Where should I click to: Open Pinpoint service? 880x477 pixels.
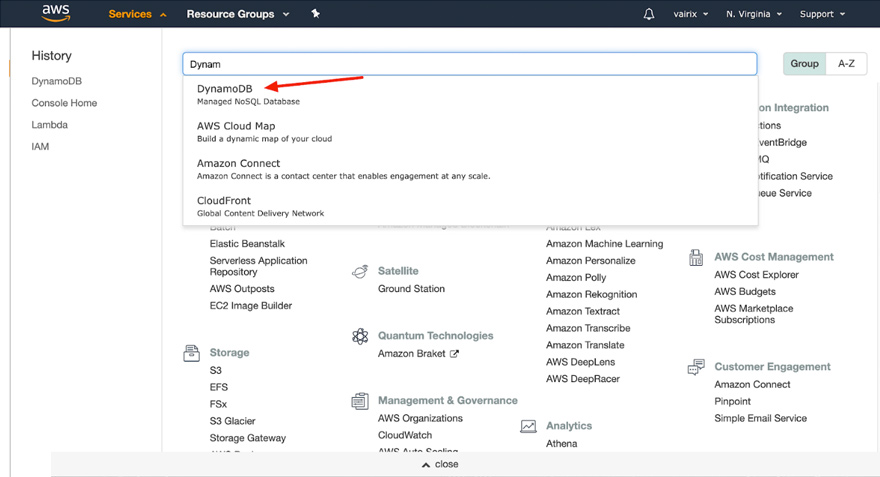(x=732, y=402)
